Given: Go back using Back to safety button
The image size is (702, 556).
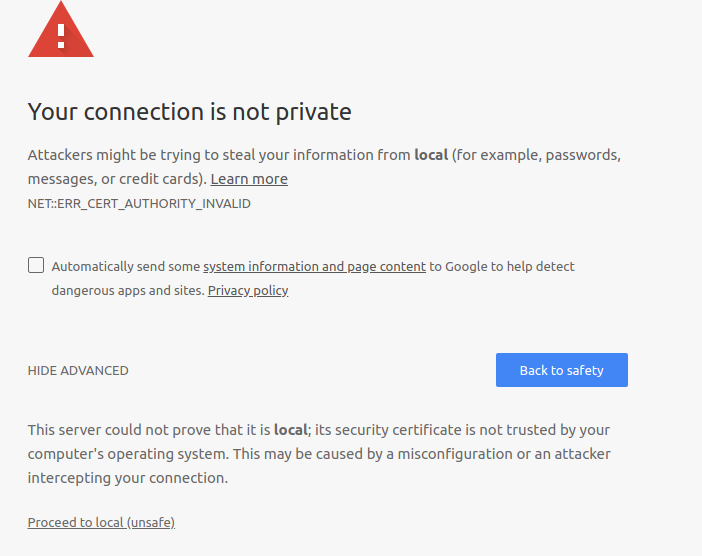Looking at the screenshot, I should click(561, 370).
